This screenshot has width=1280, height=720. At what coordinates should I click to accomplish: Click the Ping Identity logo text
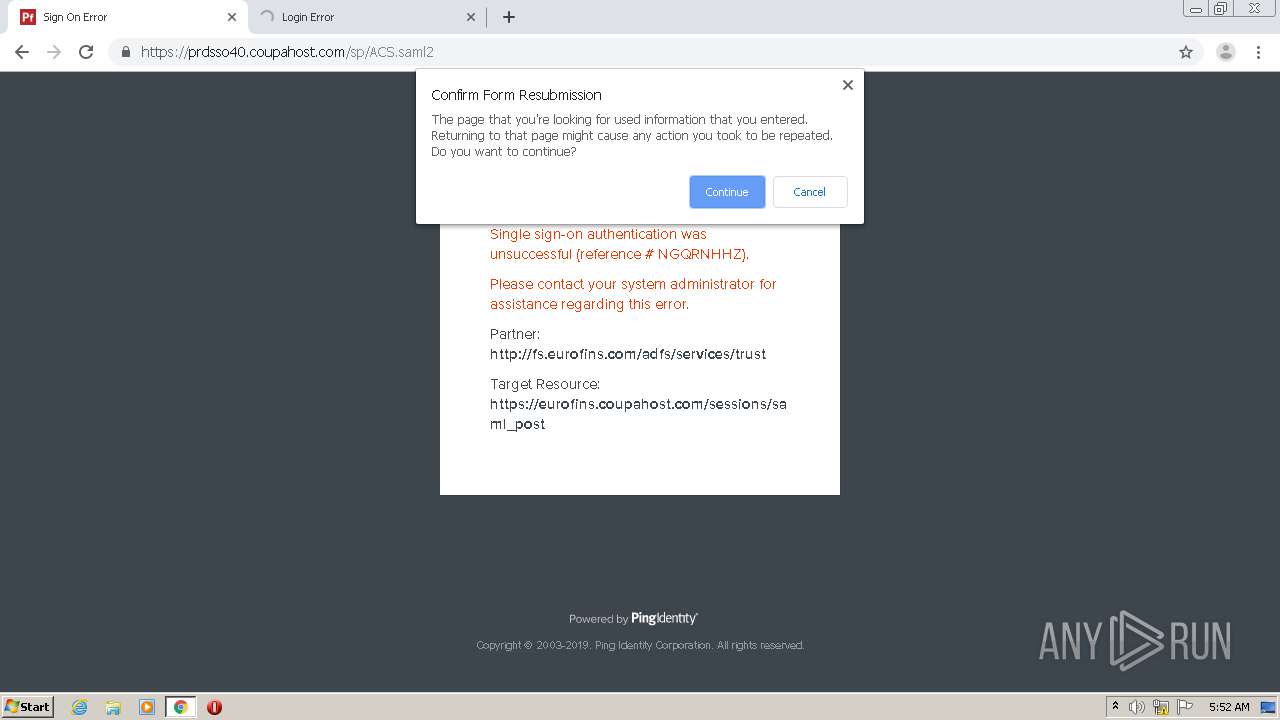point(664,618)
